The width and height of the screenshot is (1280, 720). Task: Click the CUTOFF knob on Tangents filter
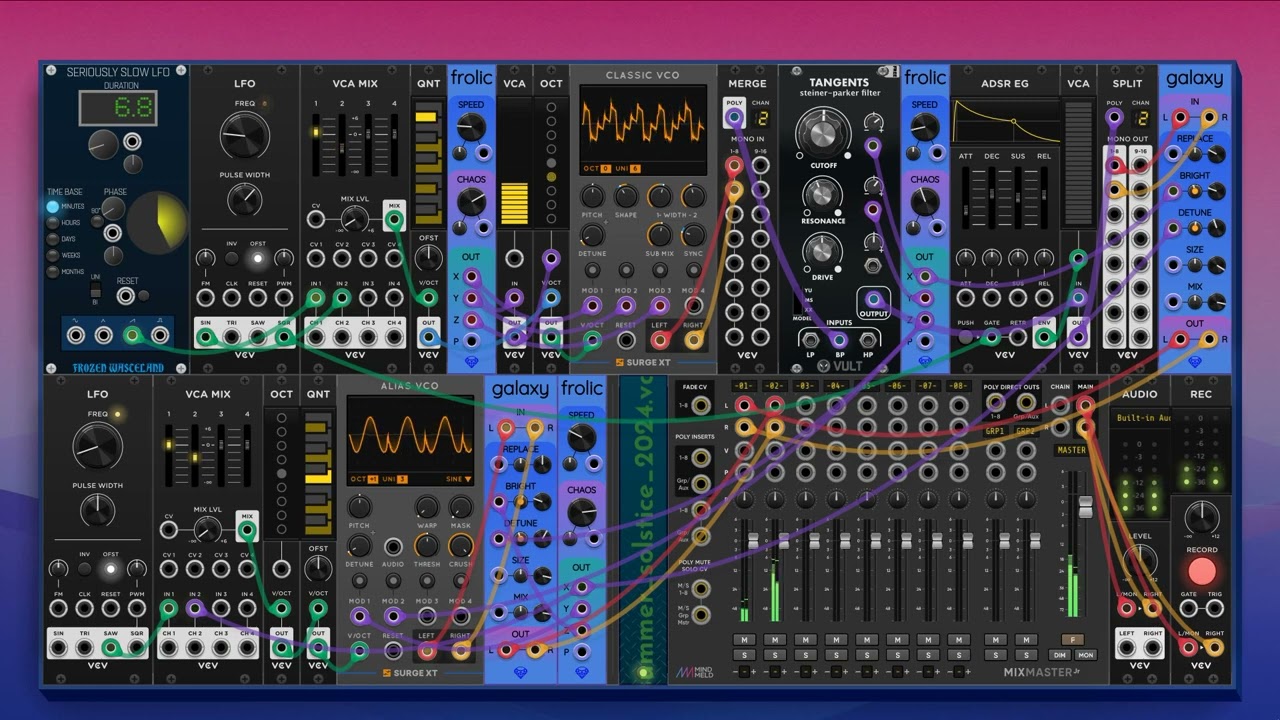(x=822, y=133)
